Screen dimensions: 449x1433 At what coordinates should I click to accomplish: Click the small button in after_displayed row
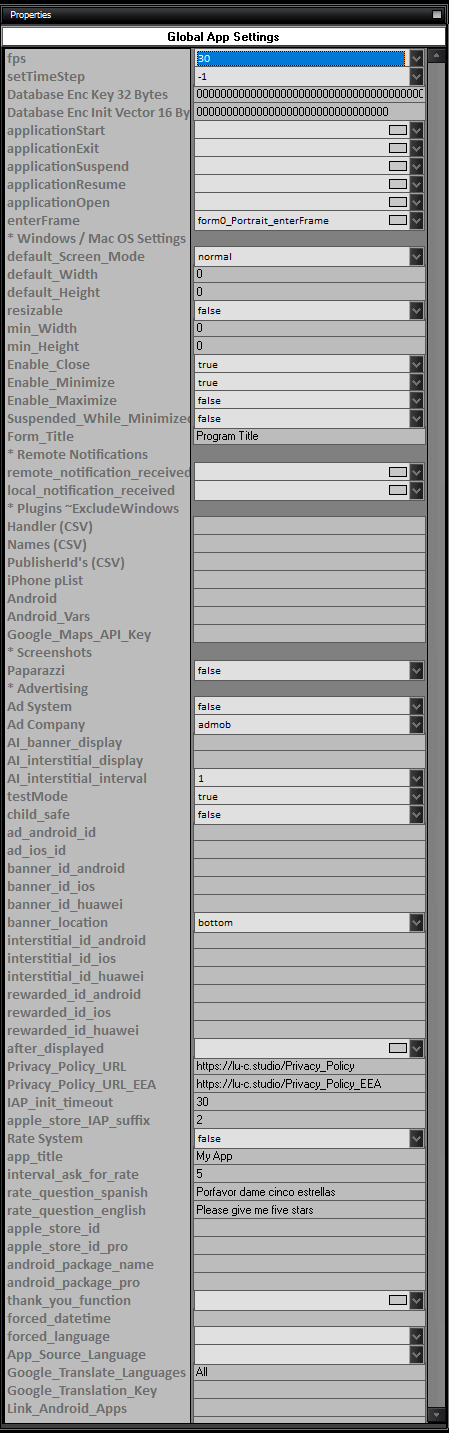pos(398,1049)
